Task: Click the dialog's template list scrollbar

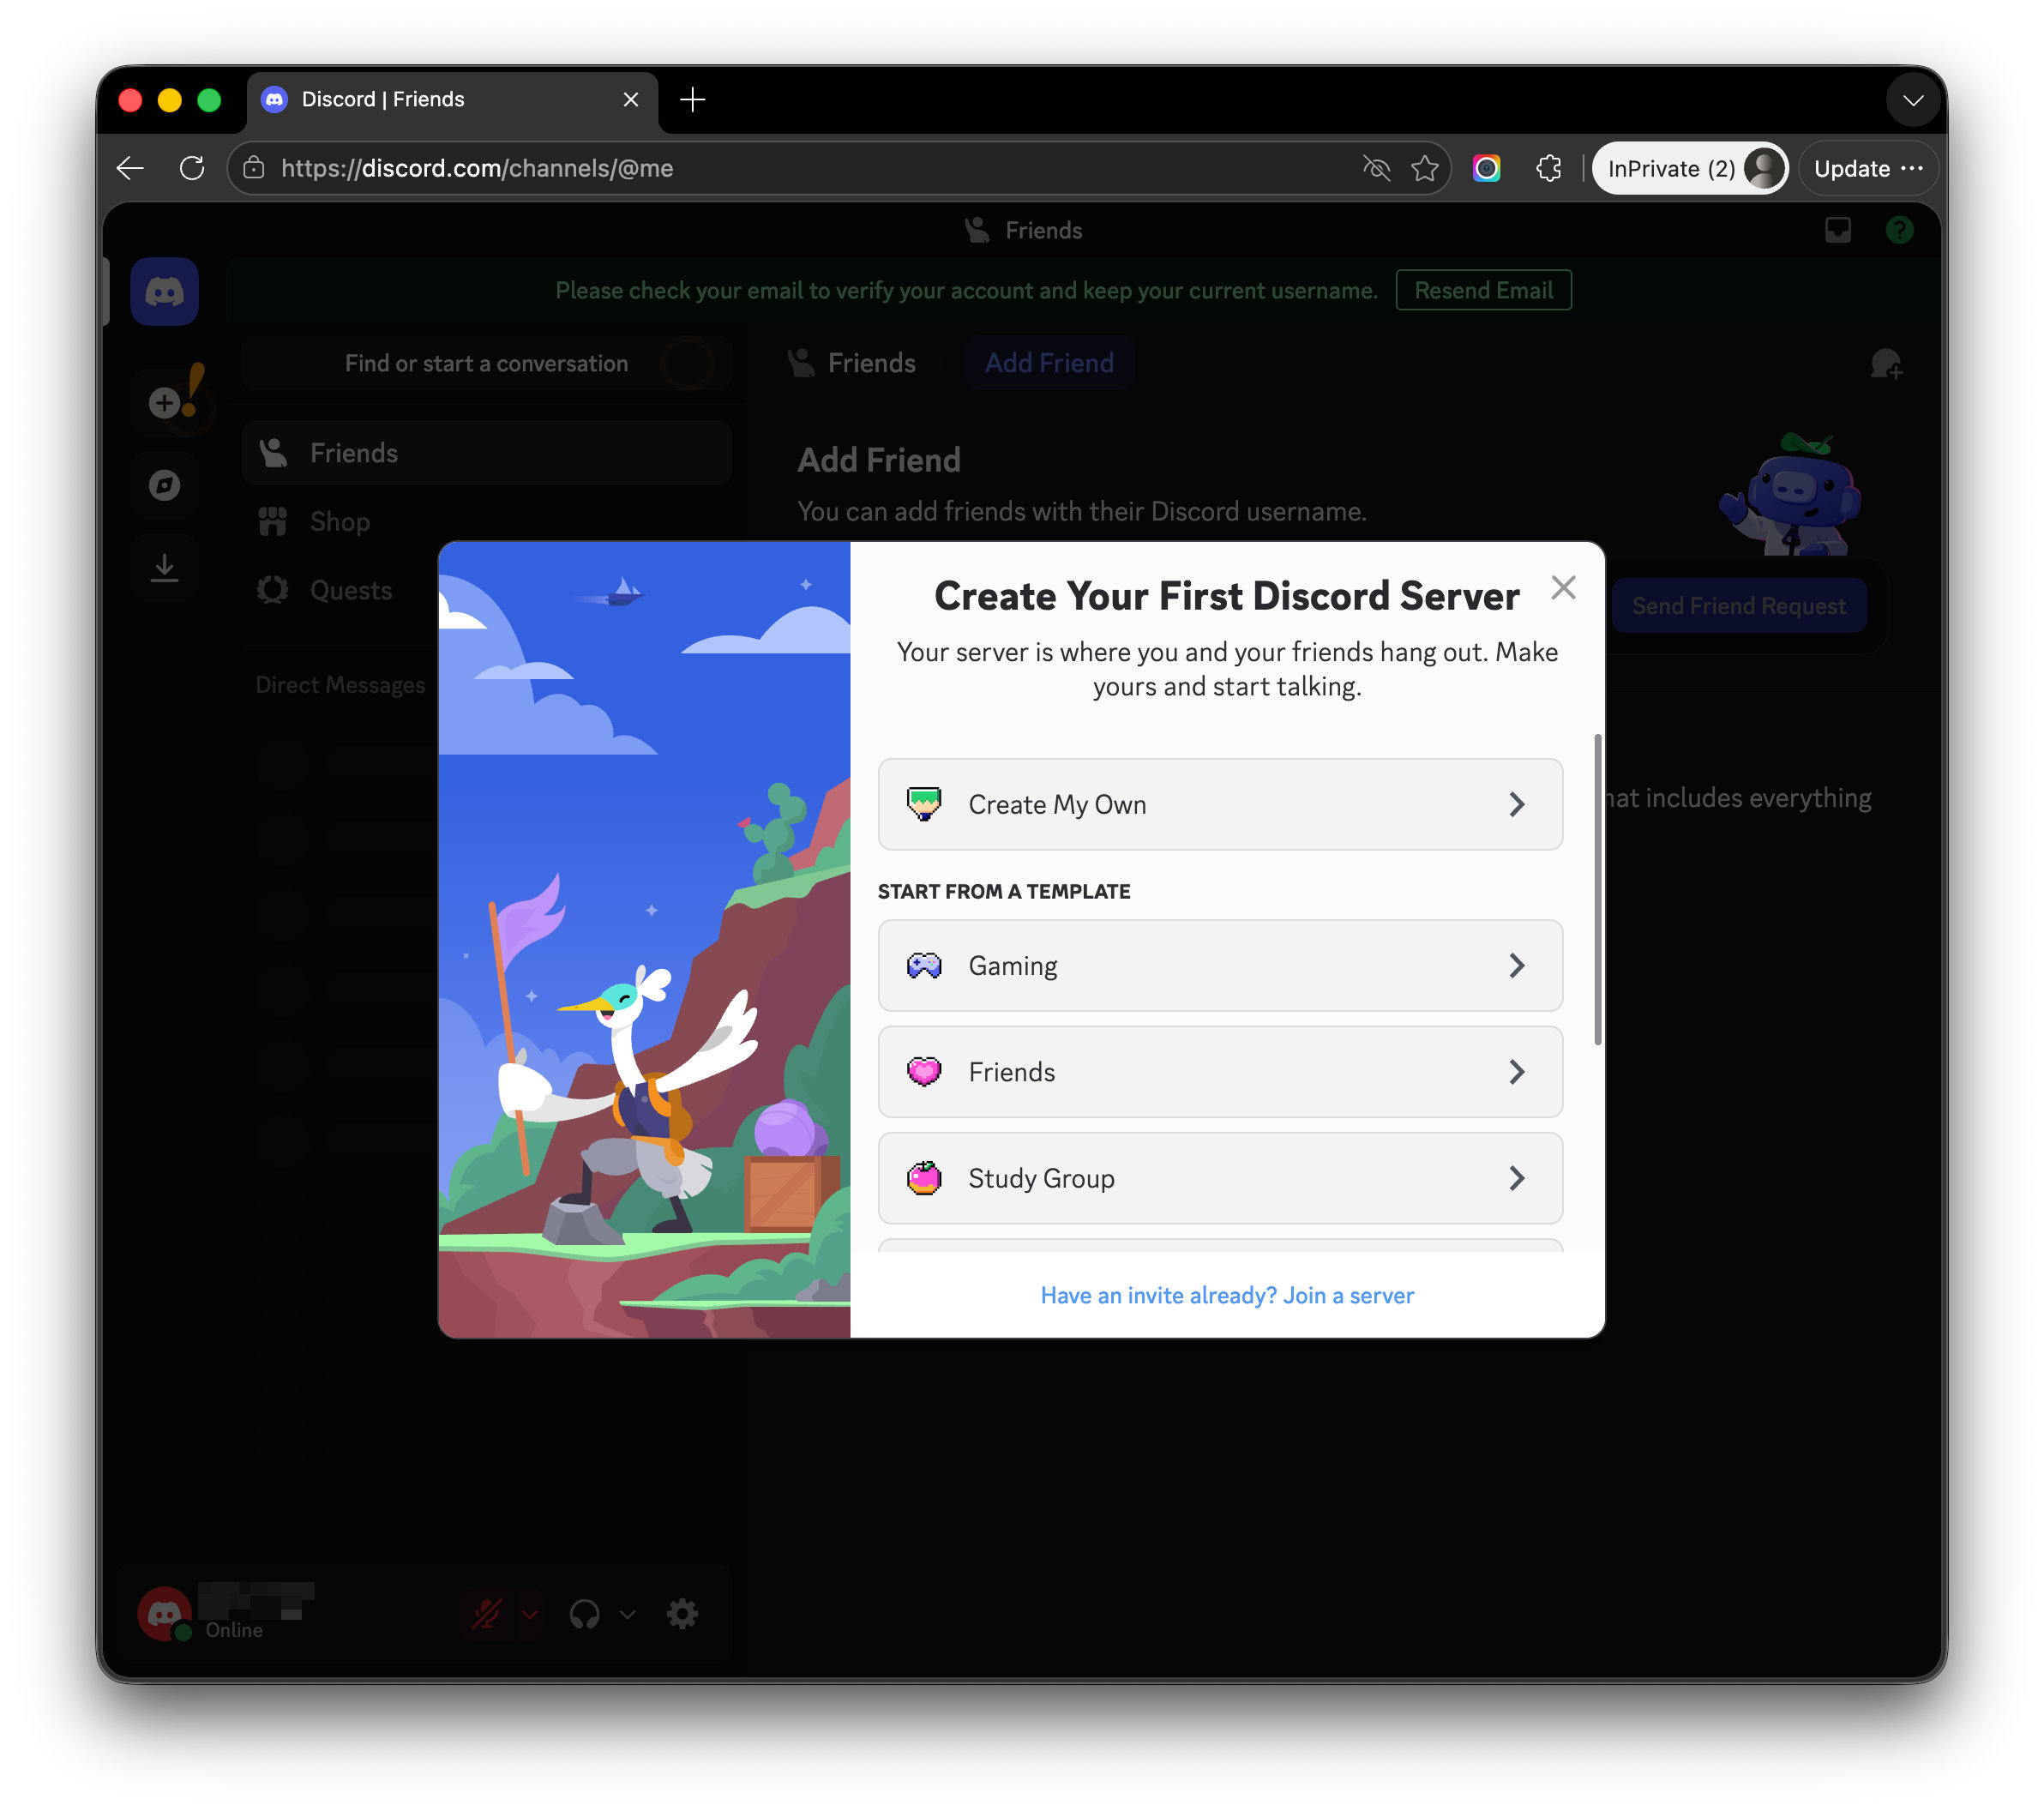Action: click(1597, 890)
